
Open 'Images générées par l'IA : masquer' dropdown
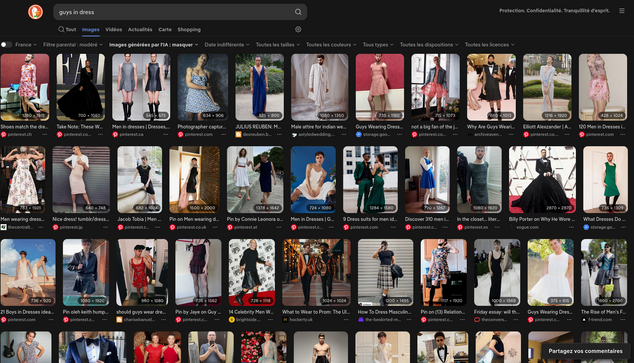click(154, 44)
